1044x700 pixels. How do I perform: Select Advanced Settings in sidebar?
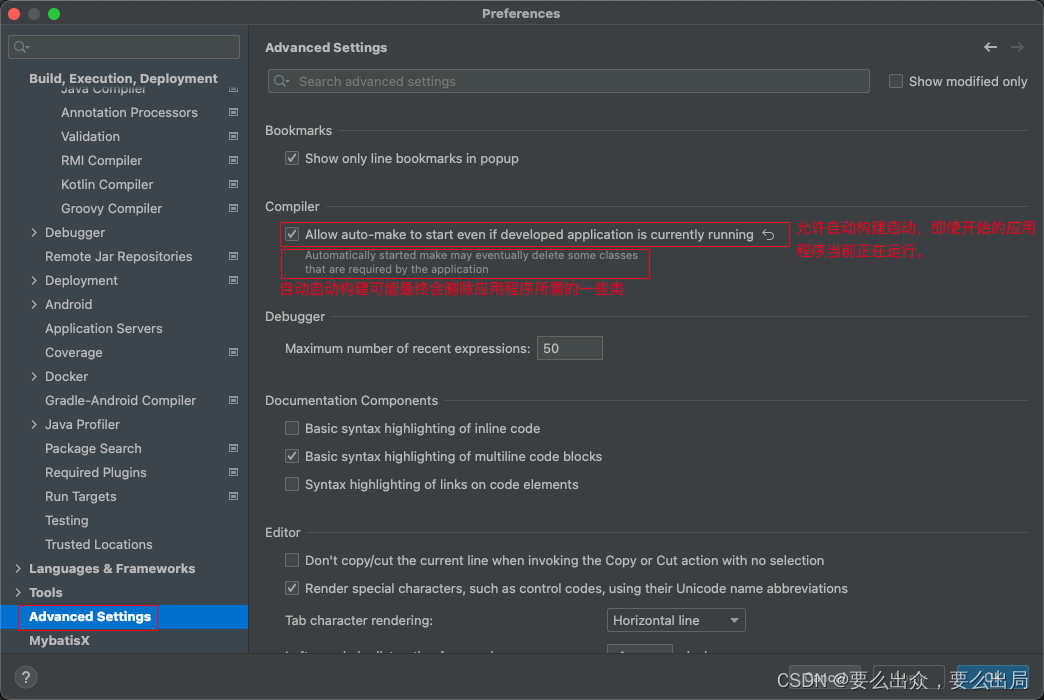pyautogui.click(x=90, y=616)
